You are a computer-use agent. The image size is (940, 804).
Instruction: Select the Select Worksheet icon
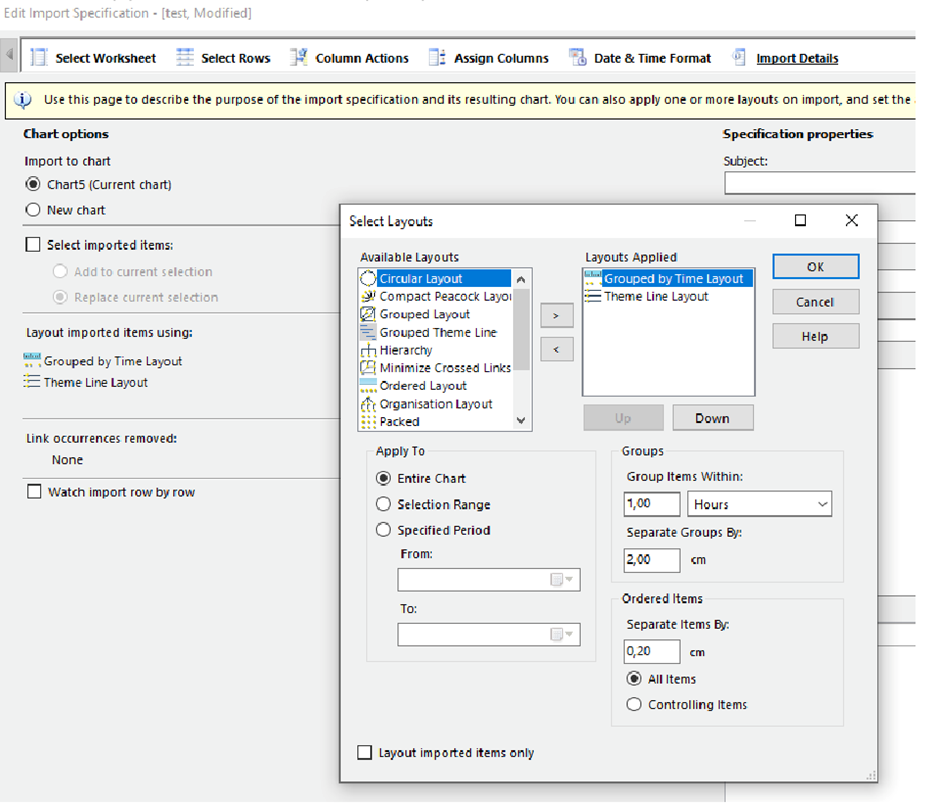tap(38, 57)
